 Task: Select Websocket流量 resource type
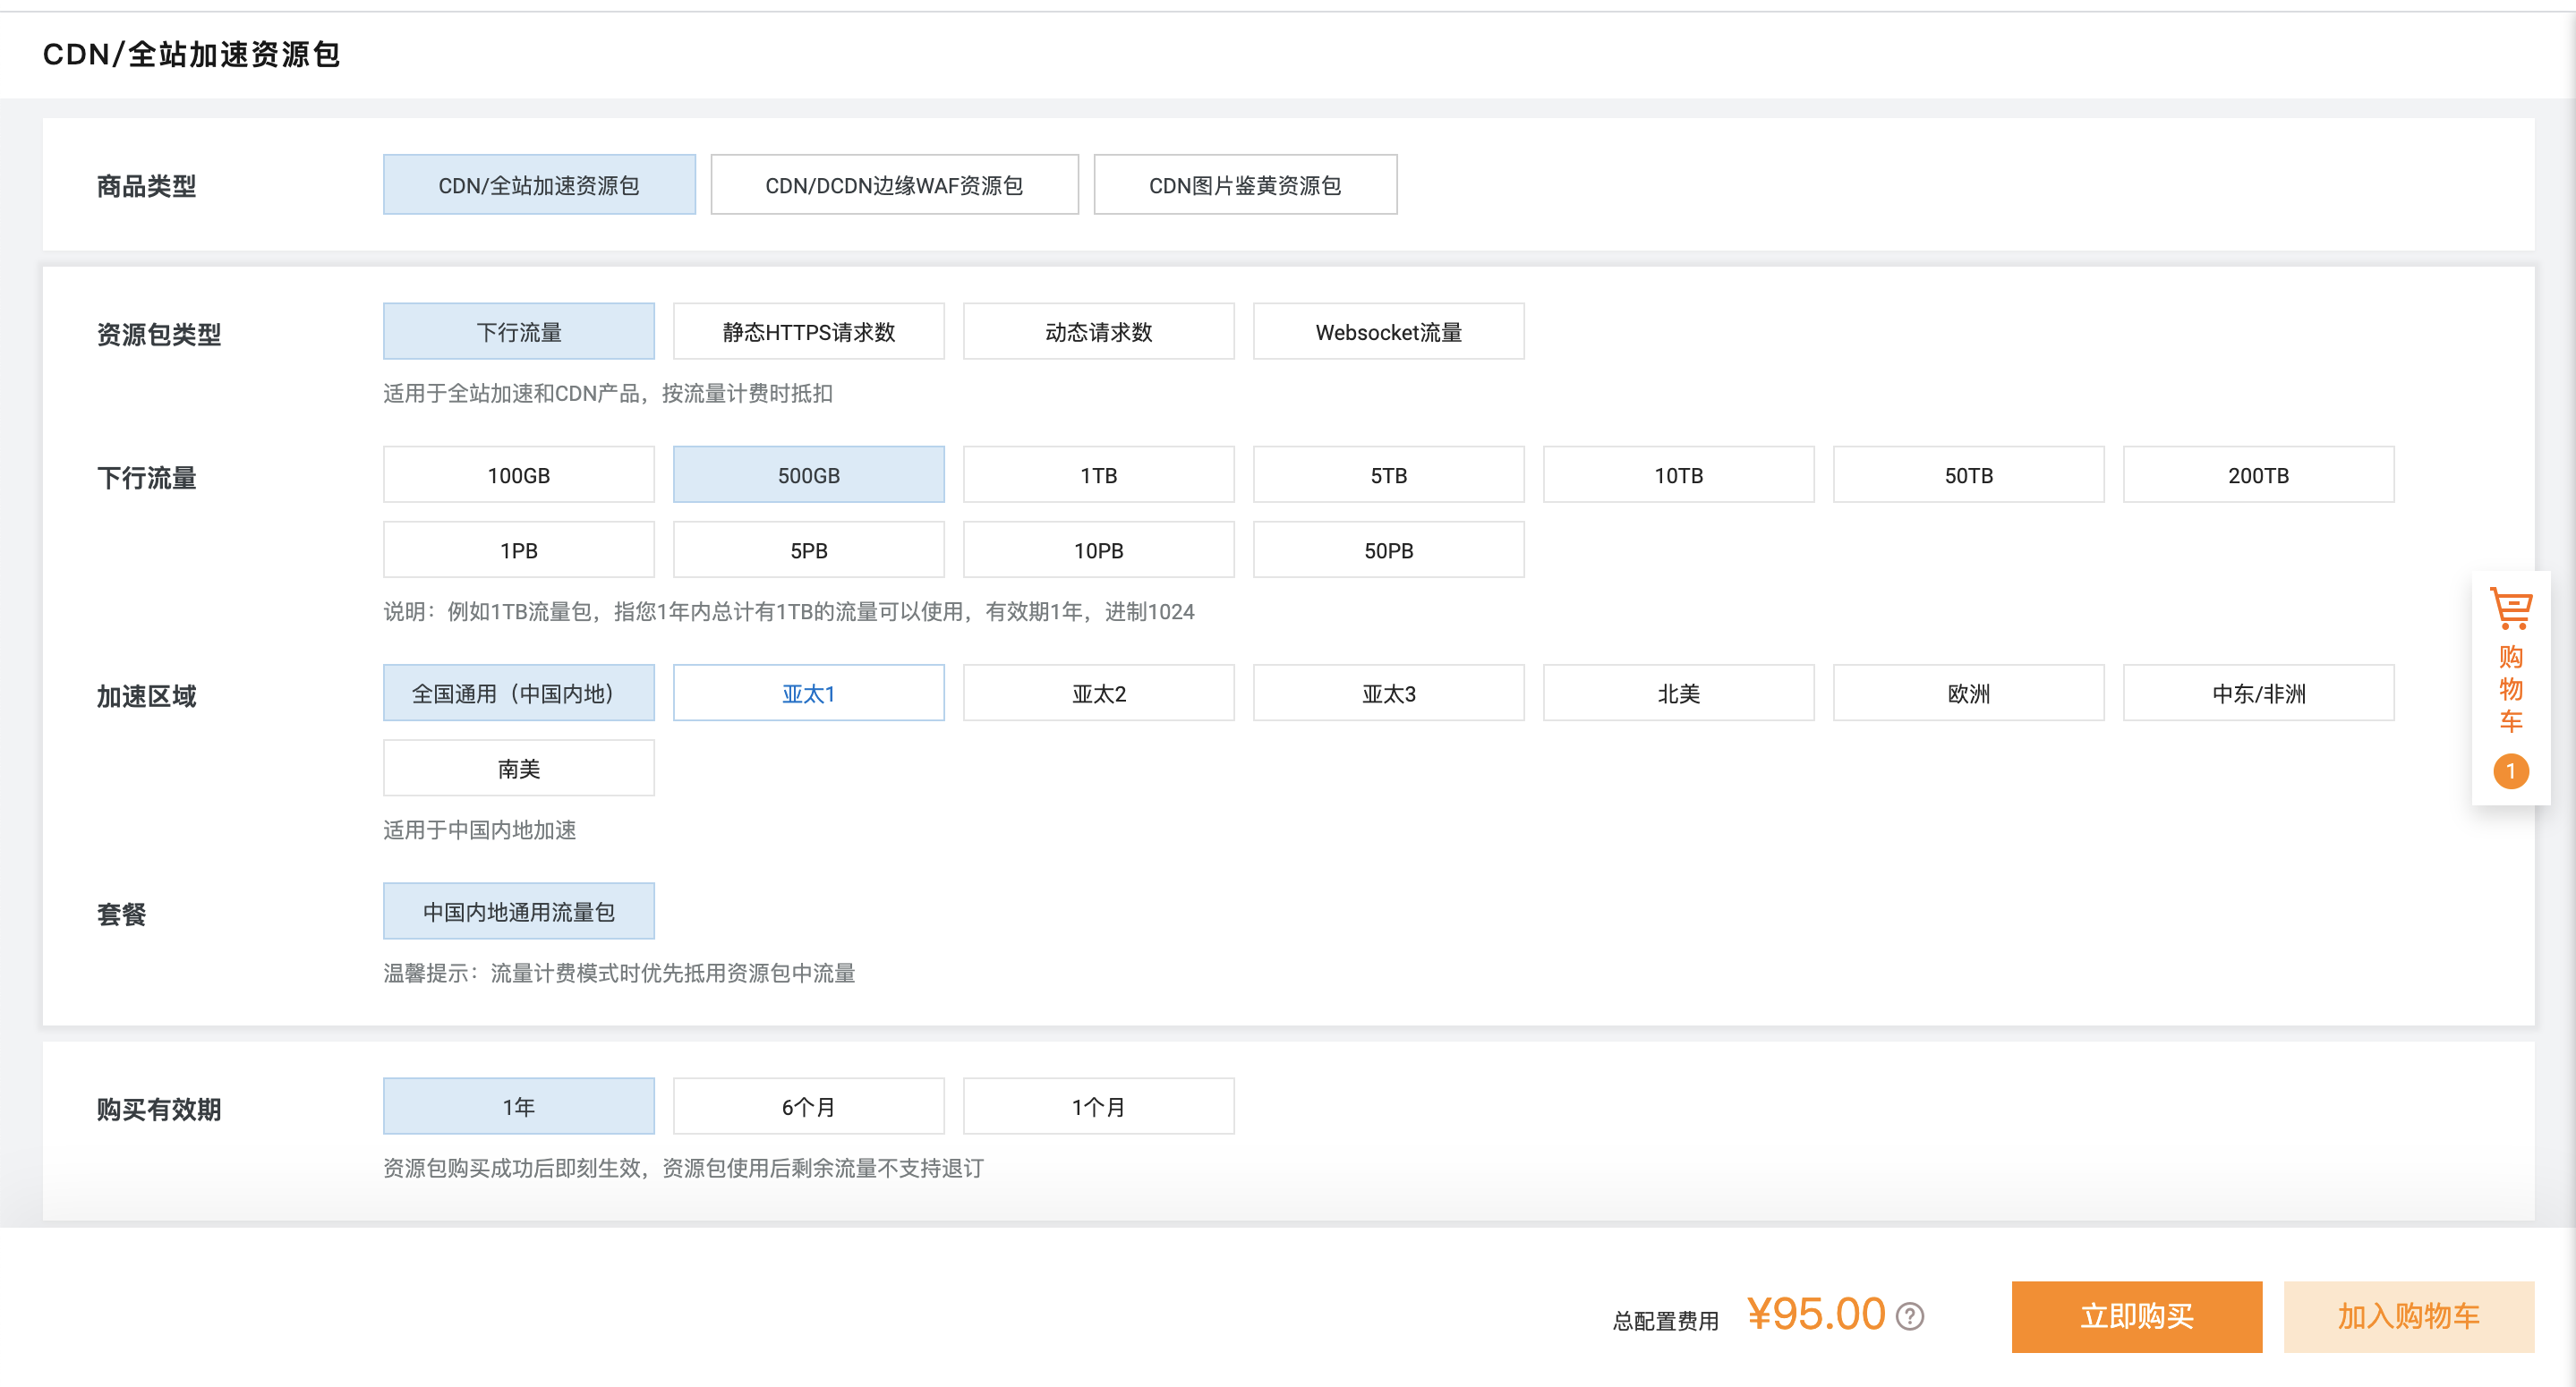(1388, 332)
